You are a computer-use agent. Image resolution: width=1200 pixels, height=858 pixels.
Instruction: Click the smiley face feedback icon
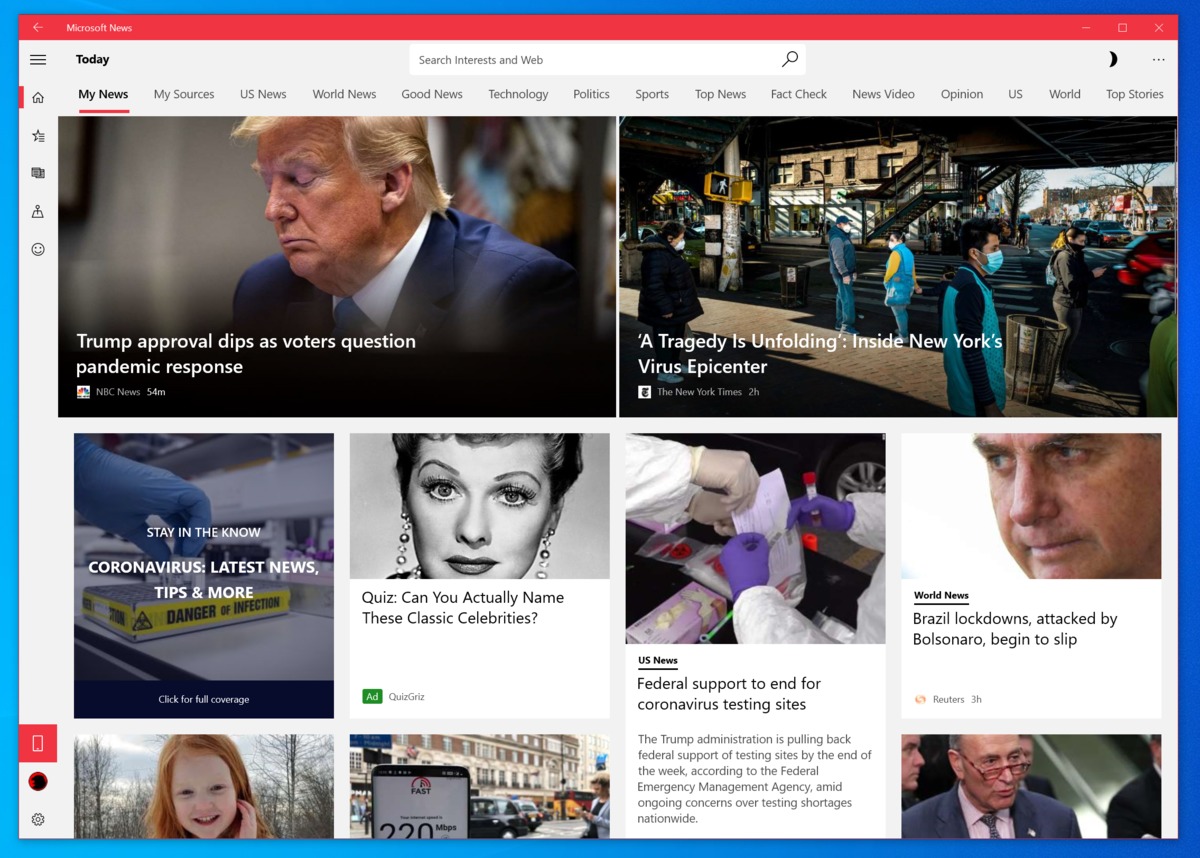pyautogui.click(x=38, y=249)
